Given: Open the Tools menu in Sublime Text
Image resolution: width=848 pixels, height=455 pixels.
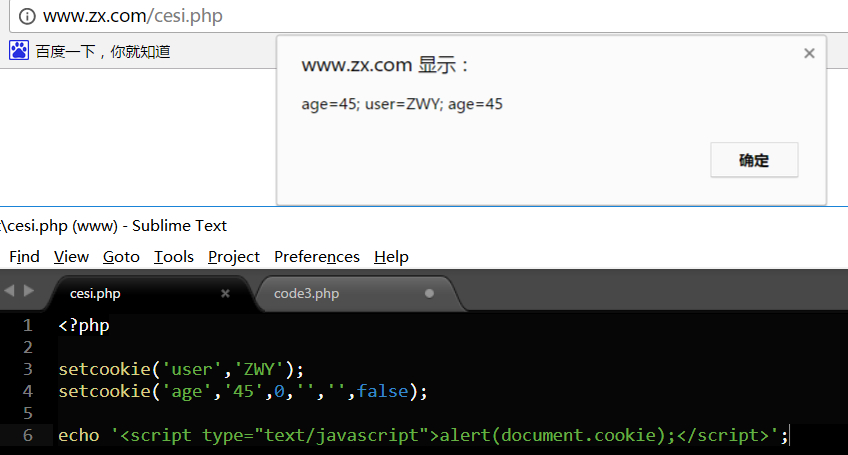Looking at the screenshot, I should pyautogui.click(x=174, y=256).
